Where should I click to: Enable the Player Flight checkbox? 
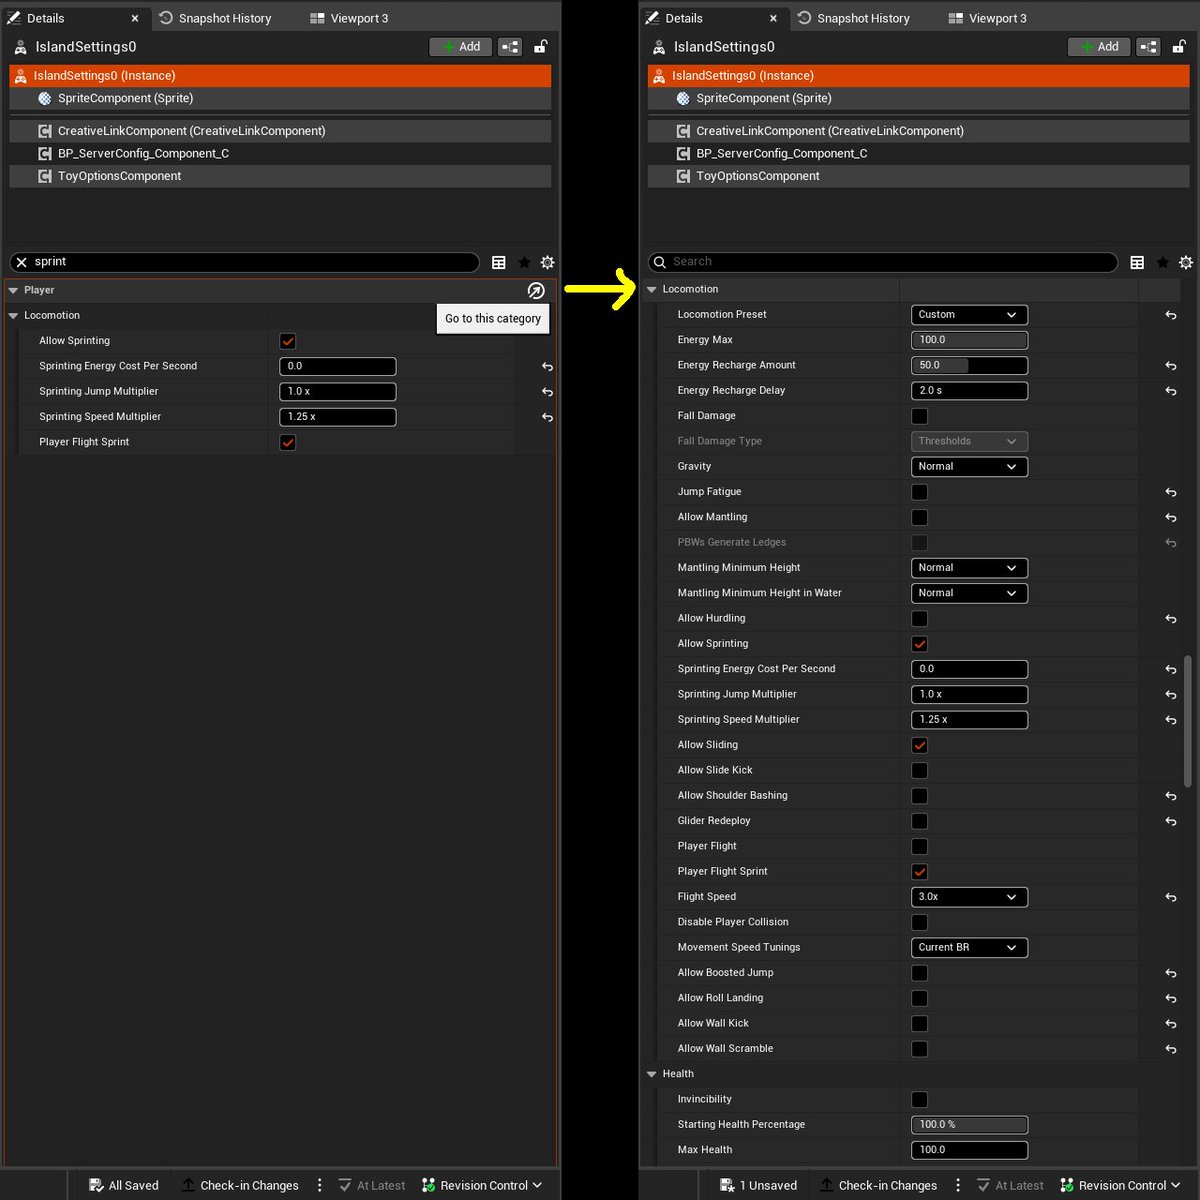click(x=920, y=846)
